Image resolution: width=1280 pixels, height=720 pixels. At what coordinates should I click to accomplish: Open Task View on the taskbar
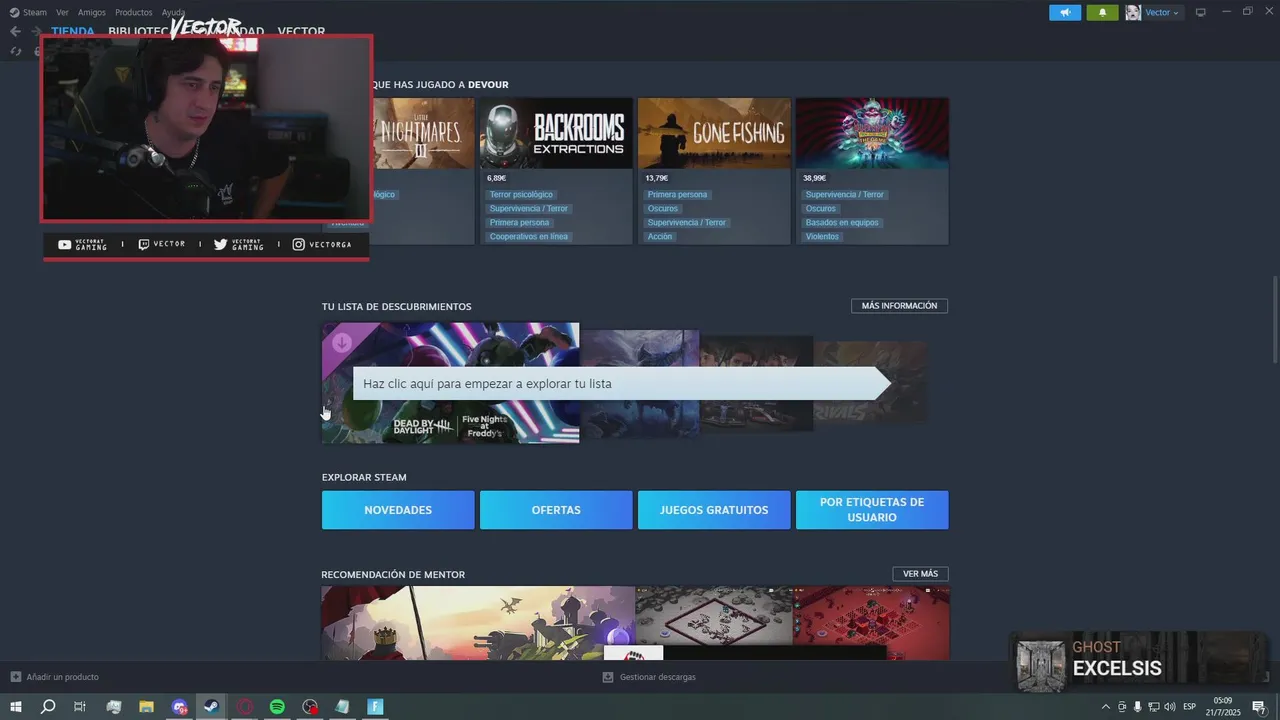coord(80,707)
